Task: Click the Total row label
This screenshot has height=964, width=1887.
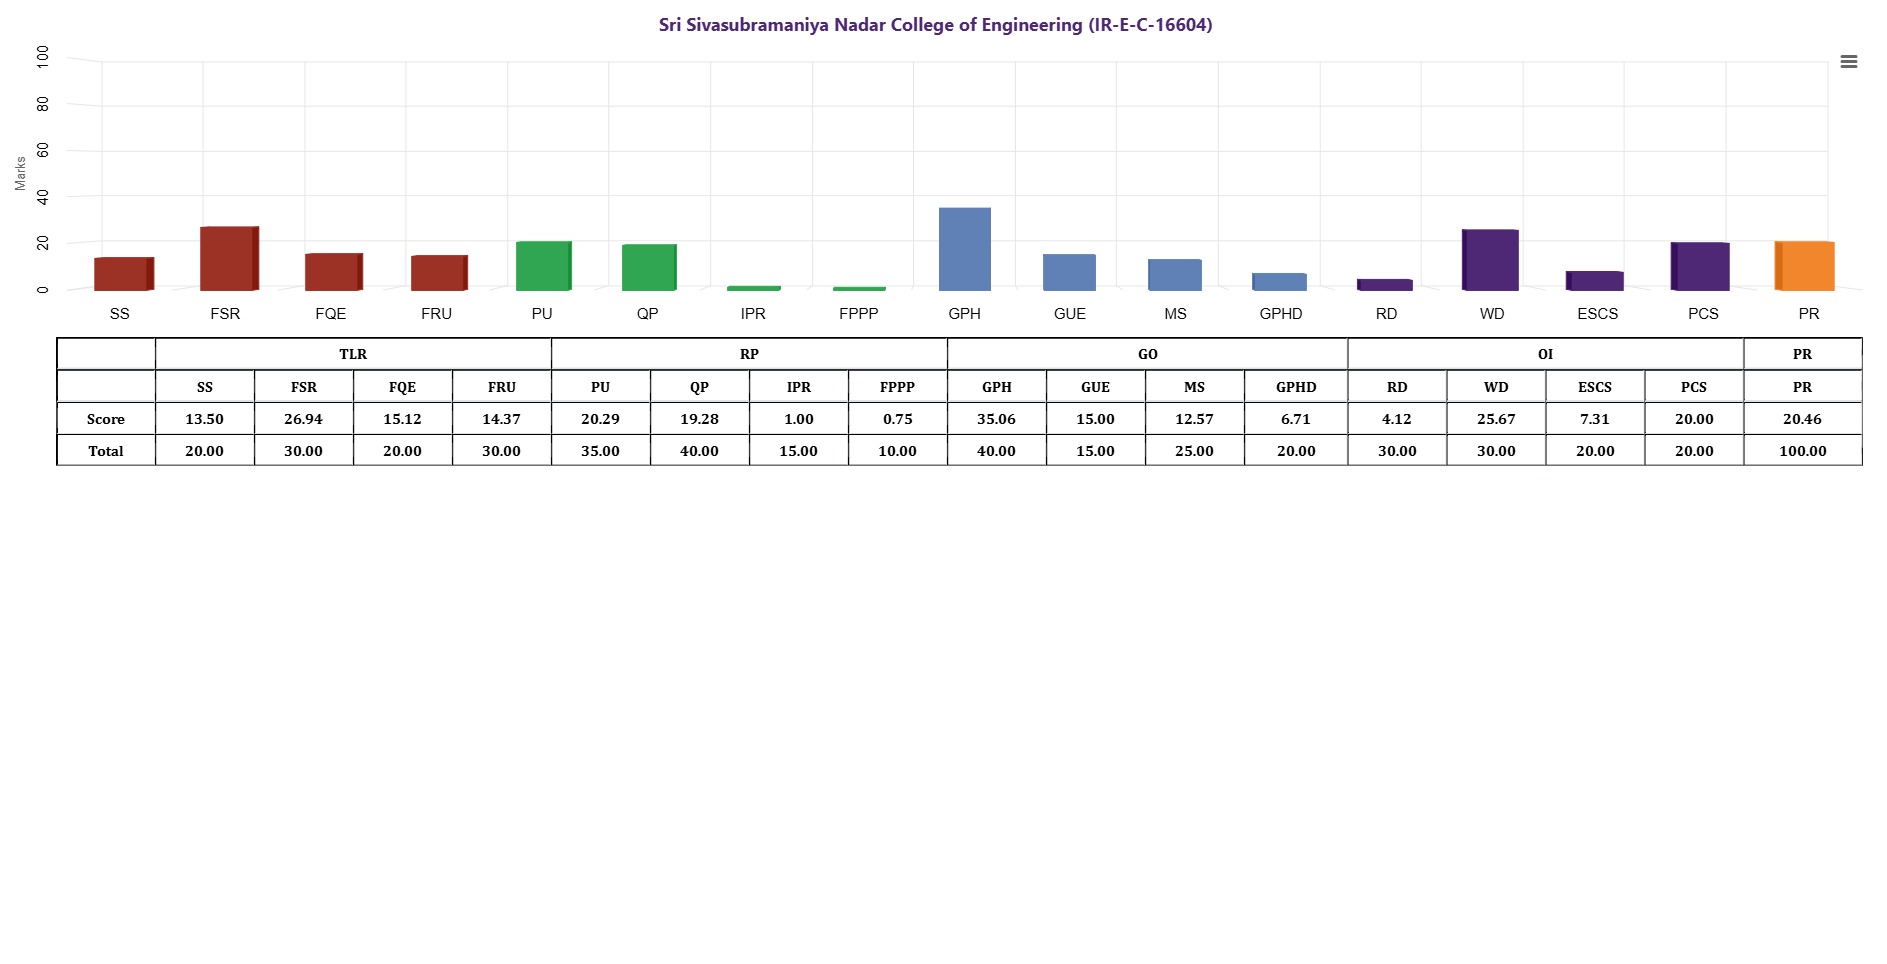Action: (x=106, y=451)
